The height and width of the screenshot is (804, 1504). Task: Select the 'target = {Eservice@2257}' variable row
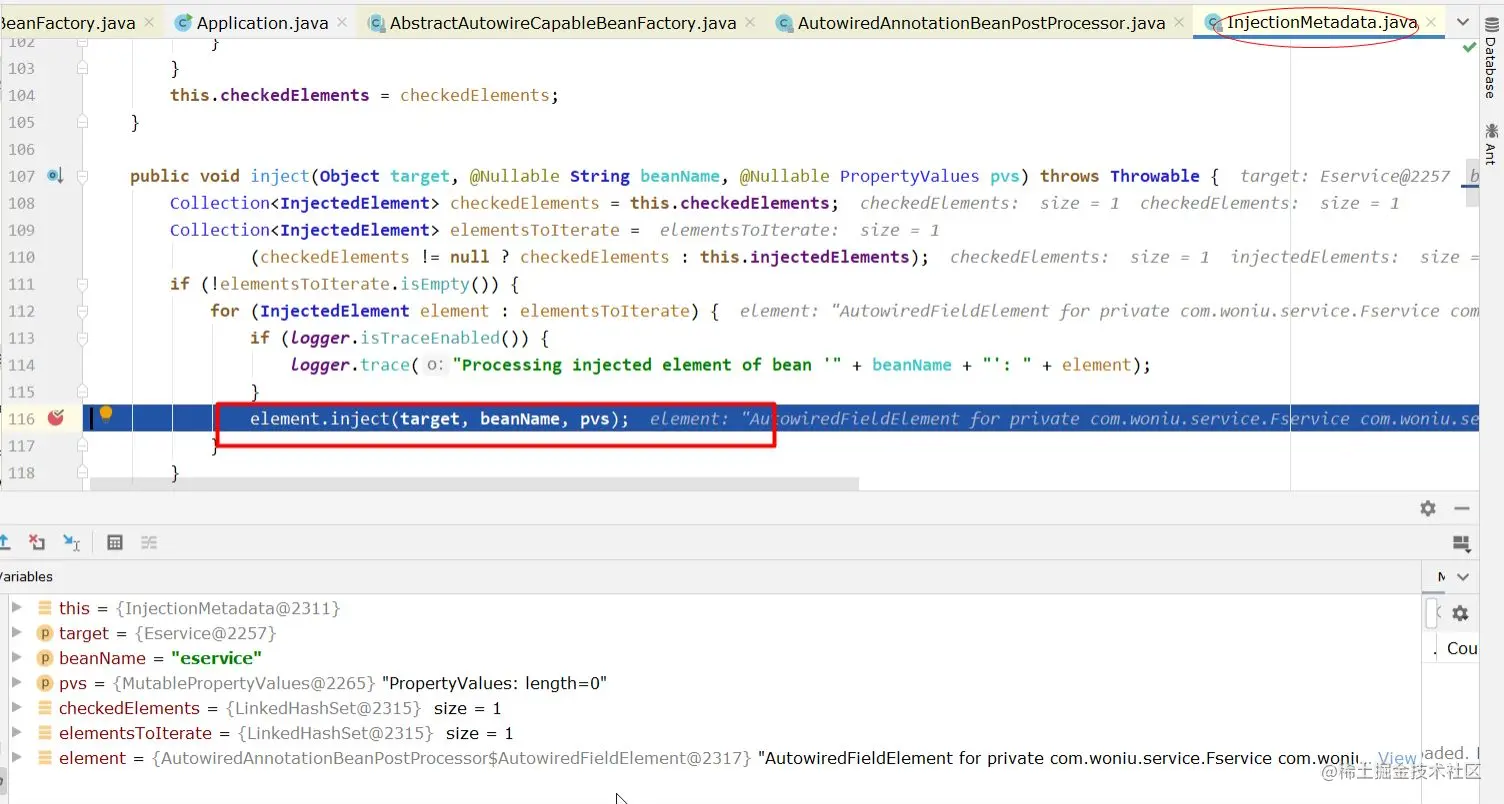tap(710, 633)
